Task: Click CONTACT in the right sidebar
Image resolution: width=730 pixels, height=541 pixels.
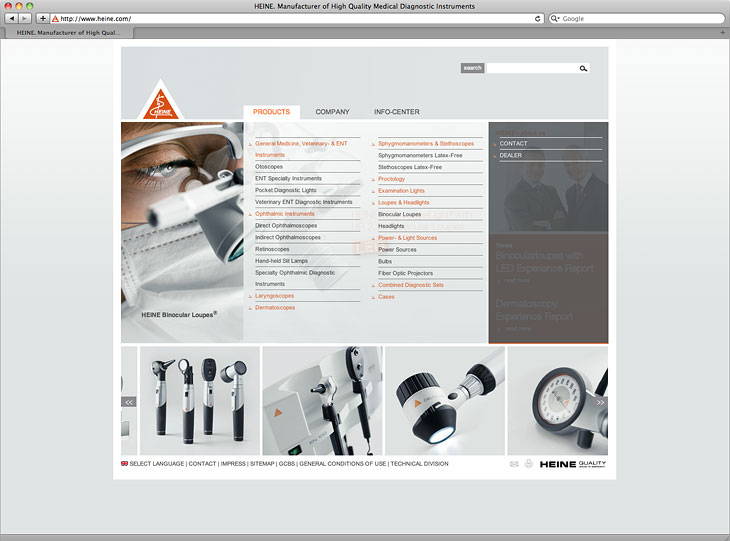Action: (514, 143)
